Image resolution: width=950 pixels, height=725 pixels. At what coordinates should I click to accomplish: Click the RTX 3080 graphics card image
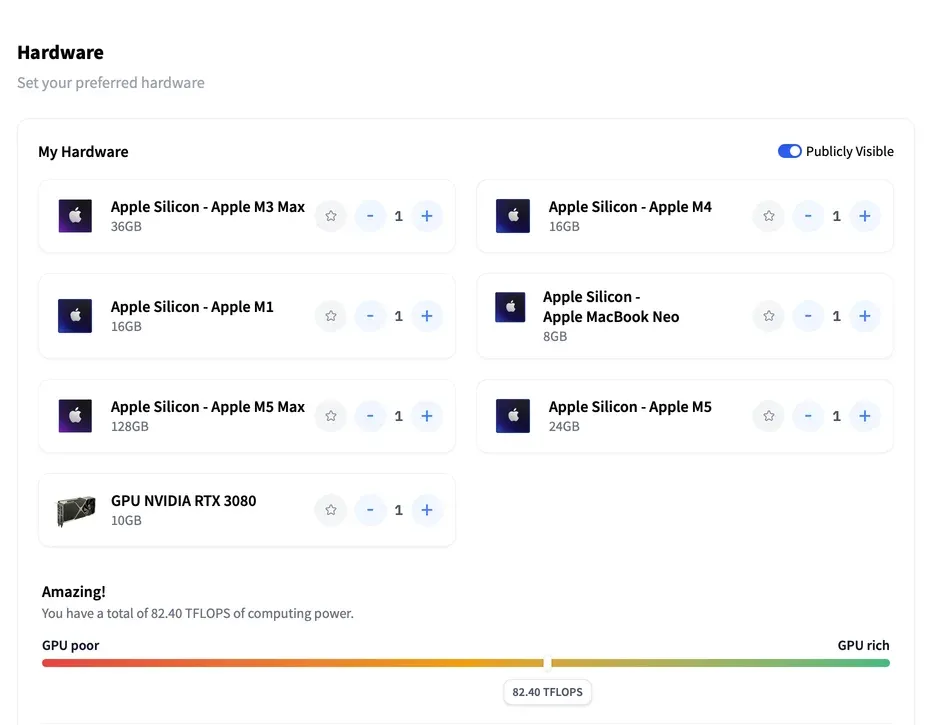[x=76, y=510]
